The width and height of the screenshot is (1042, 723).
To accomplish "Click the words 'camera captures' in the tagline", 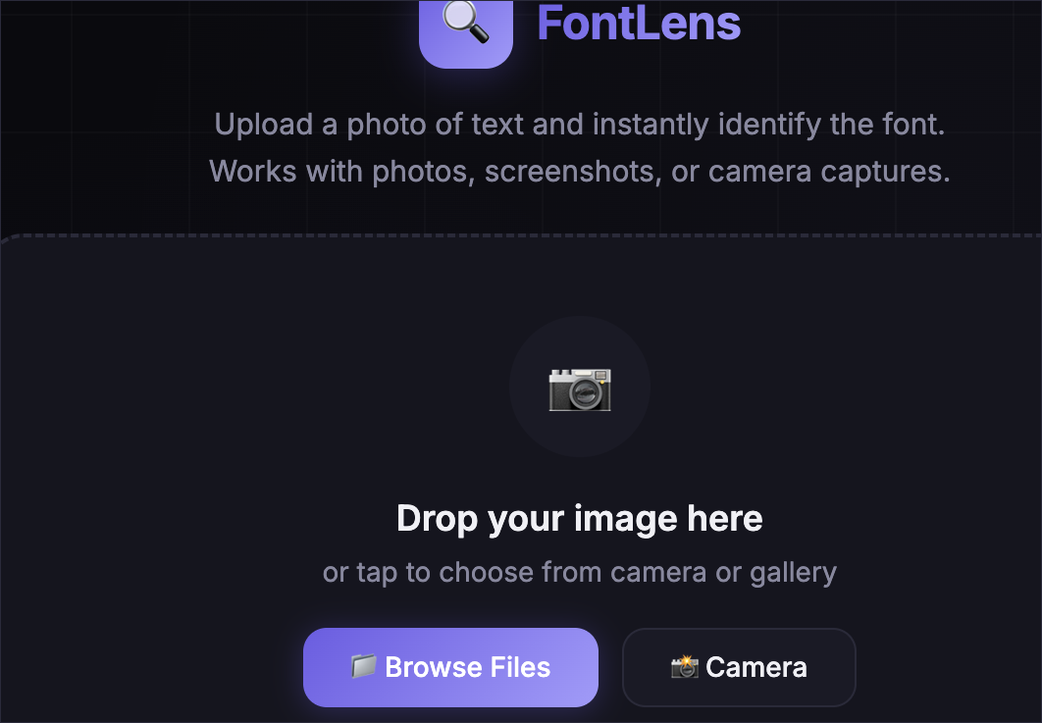I will click(829, 172).
